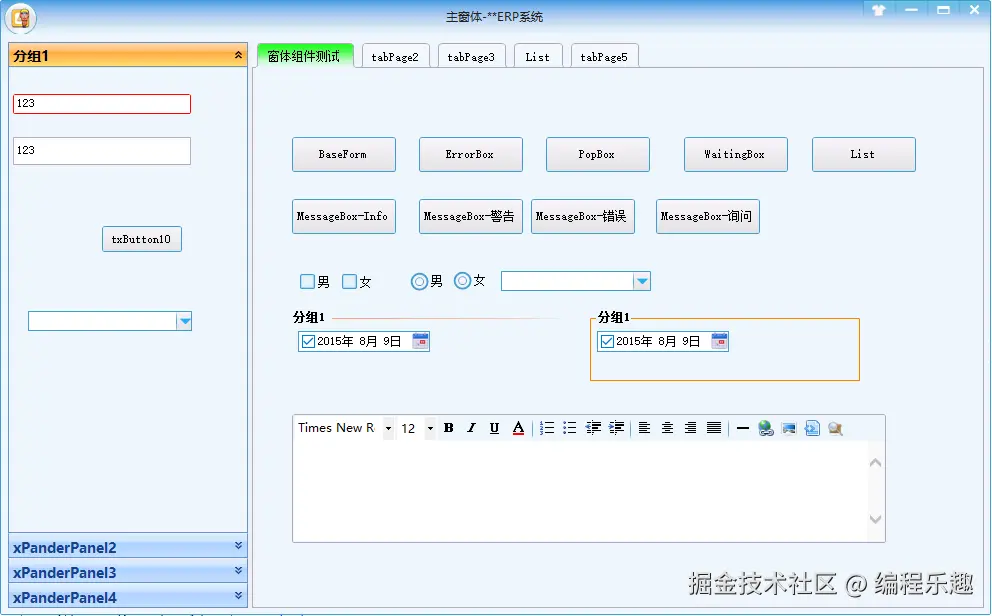Collapse the 分组1 sidebar panel

[239, 55]
